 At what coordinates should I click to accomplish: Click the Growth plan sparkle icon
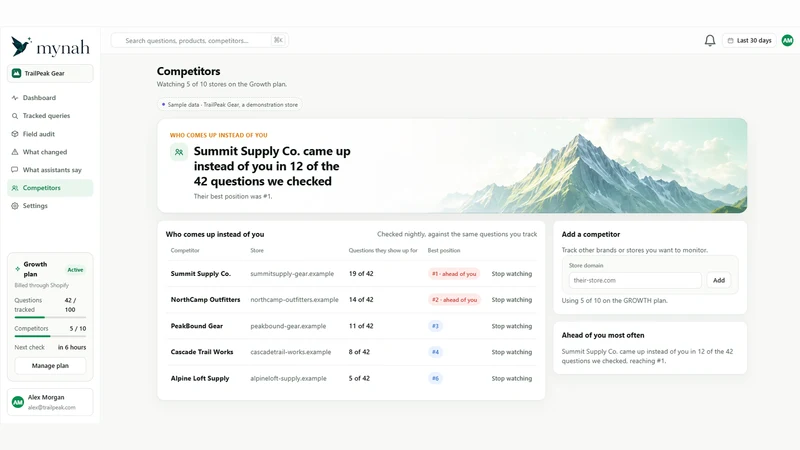17,269
